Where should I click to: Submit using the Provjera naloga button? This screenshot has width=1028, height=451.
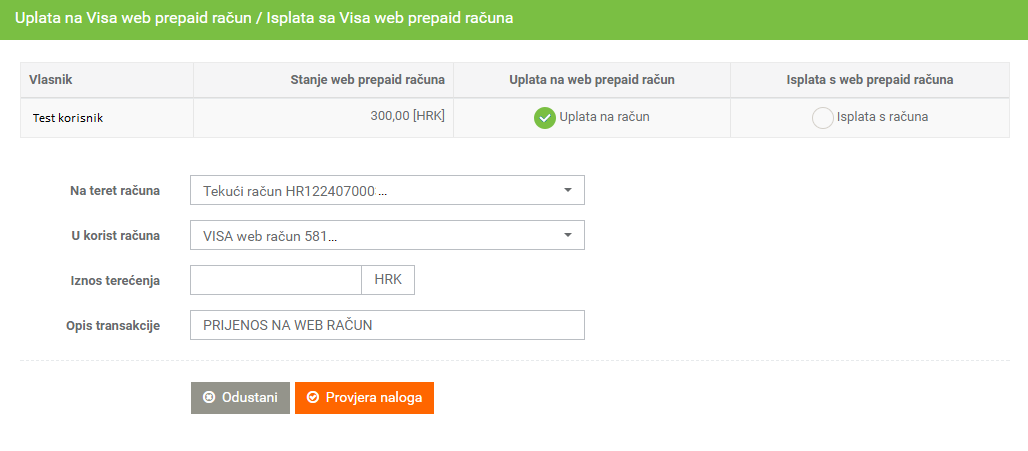(365, 398)
